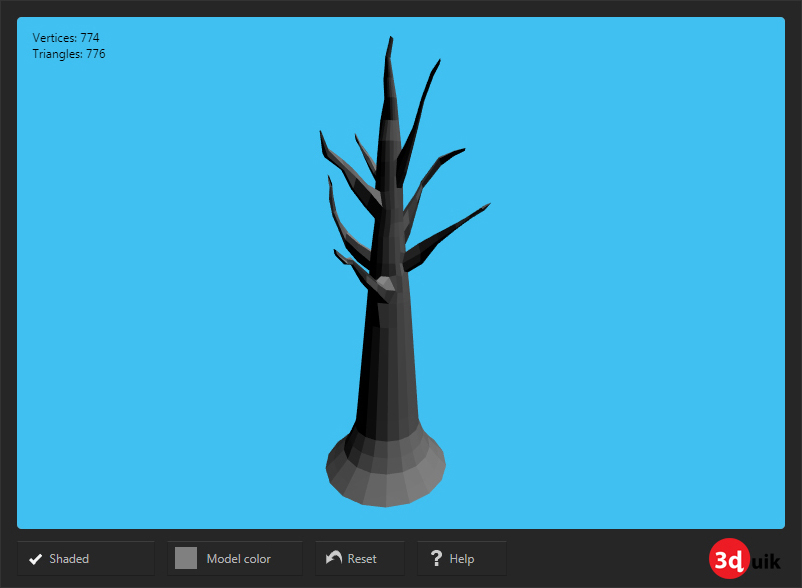Click the question mark icon beside Help
The width and height of the screenshot is (802, 588).
436,558
